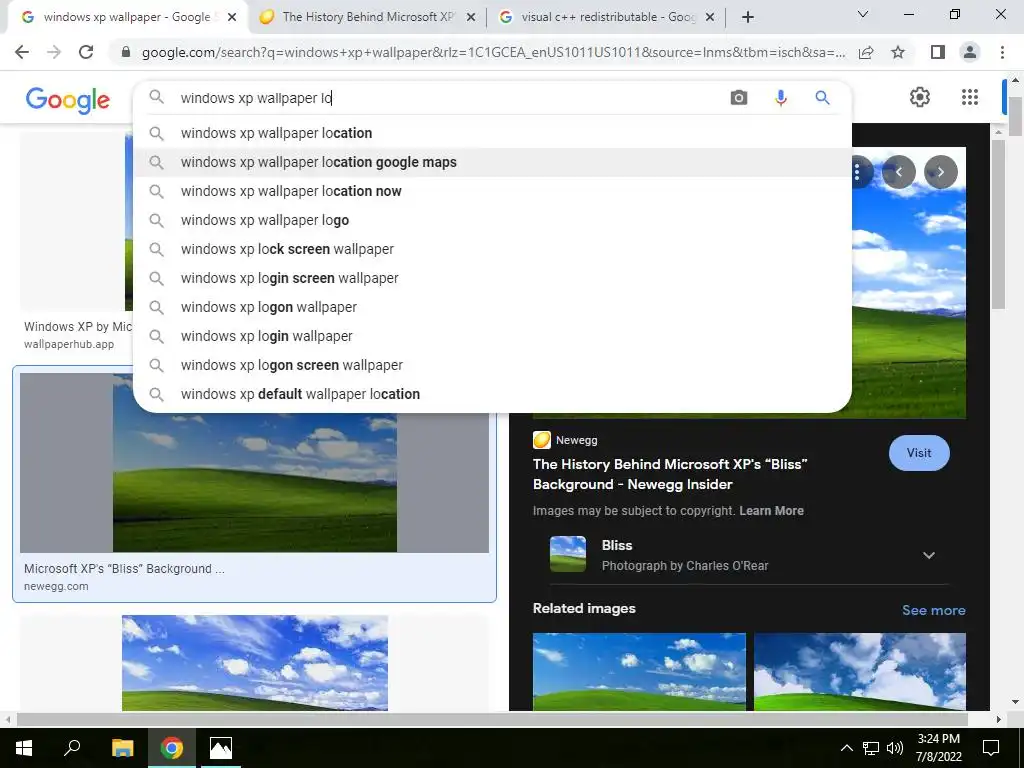Choose suggestion 'windows xp wallpaper location now'

click(x=492, y=191)
